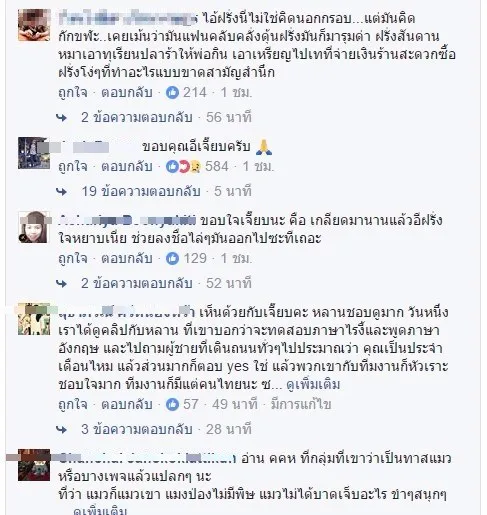Image resolution: width=487 pixels, height=515 pixels.
Task: Expand the 3 ข้อความตอบกลับ thread
Action: click(137, 429)
